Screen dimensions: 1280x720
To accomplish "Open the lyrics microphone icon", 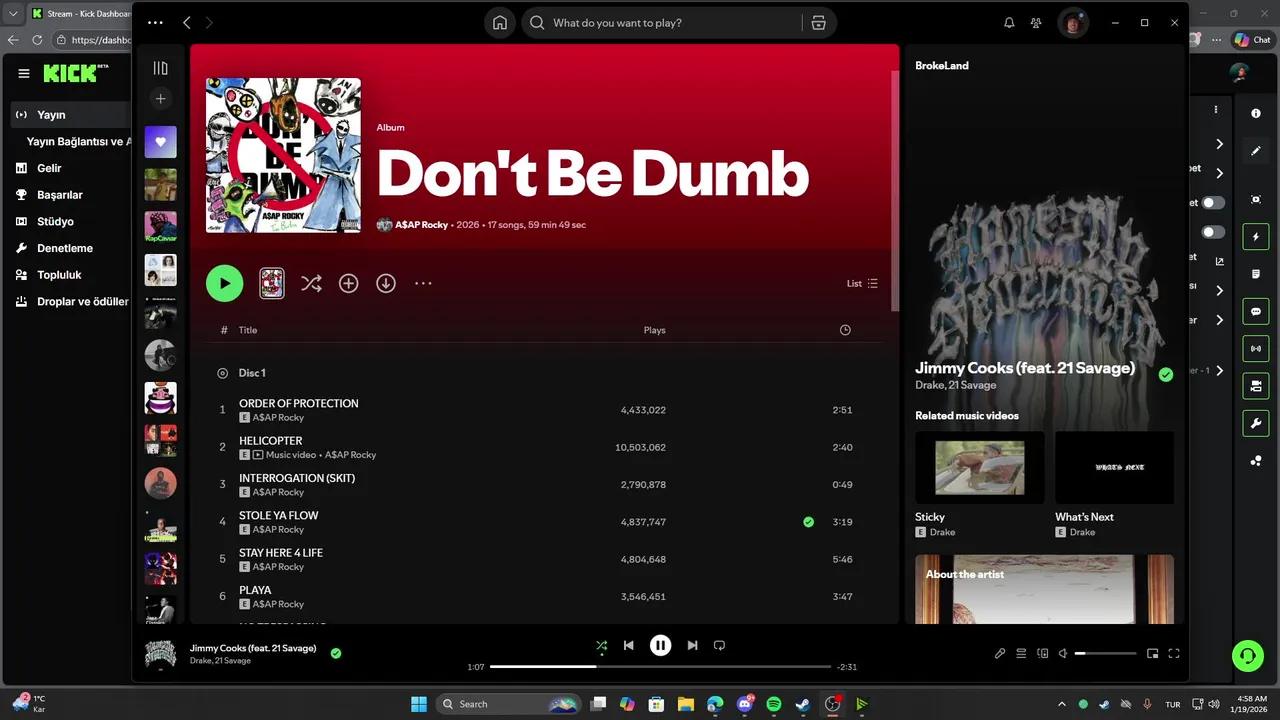I will coord(1000,653).
